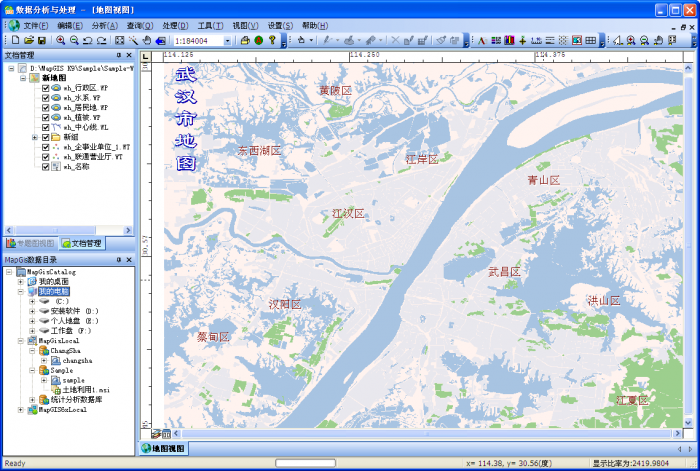Open the map scale 1:184004 dropdown
The image size is (700, 471).
click(228, 40)
